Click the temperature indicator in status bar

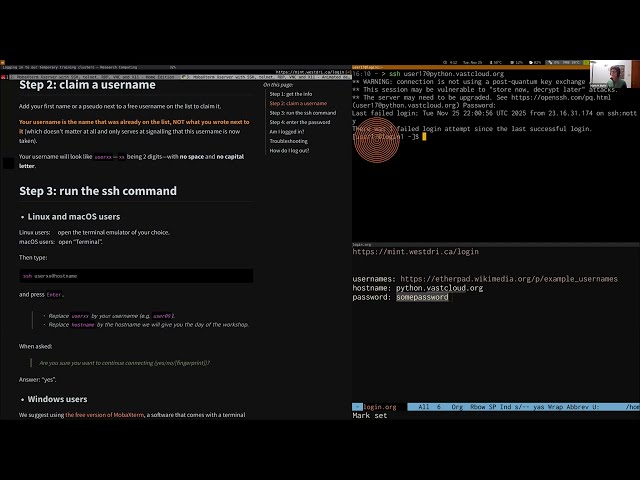496,62
